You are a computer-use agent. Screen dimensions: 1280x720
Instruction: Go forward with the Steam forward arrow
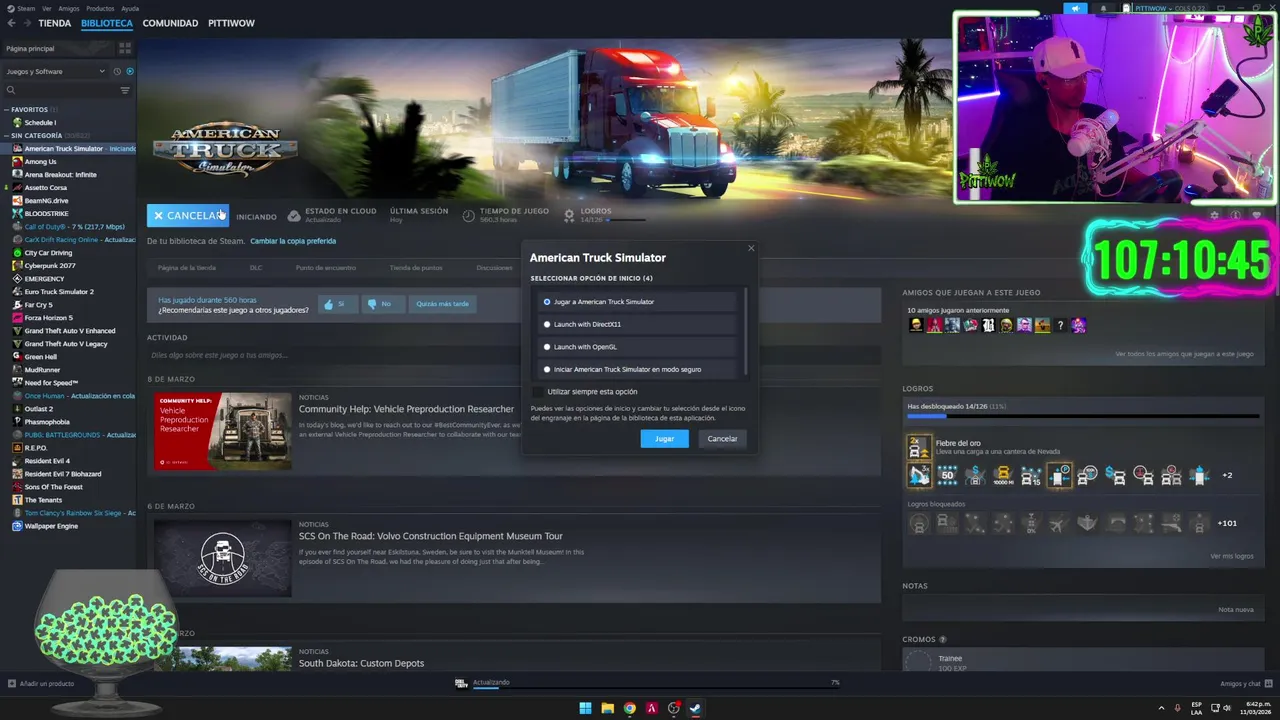click(x=27, y=23)
